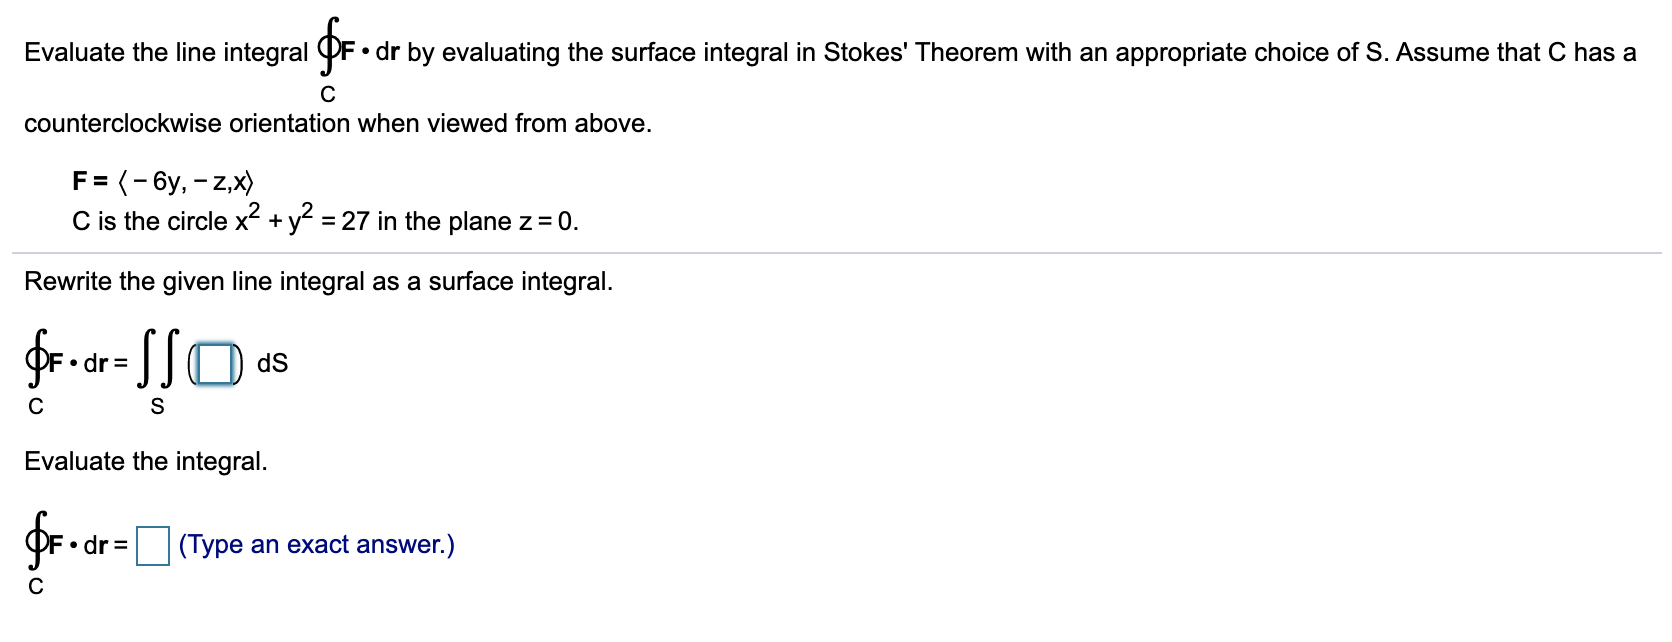Click the instruction 'Rewrite the given line integral as a surface integral'
The height and width of the screenshot is (642, 1672).
(318, 281)
